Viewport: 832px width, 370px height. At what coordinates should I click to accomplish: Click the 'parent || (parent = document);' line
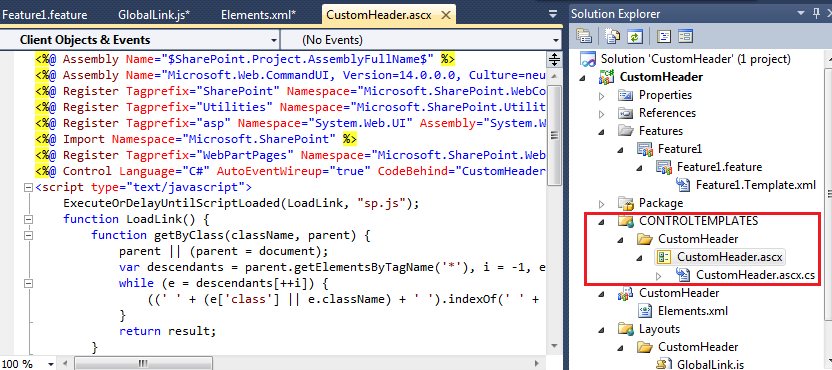point(224,251)
